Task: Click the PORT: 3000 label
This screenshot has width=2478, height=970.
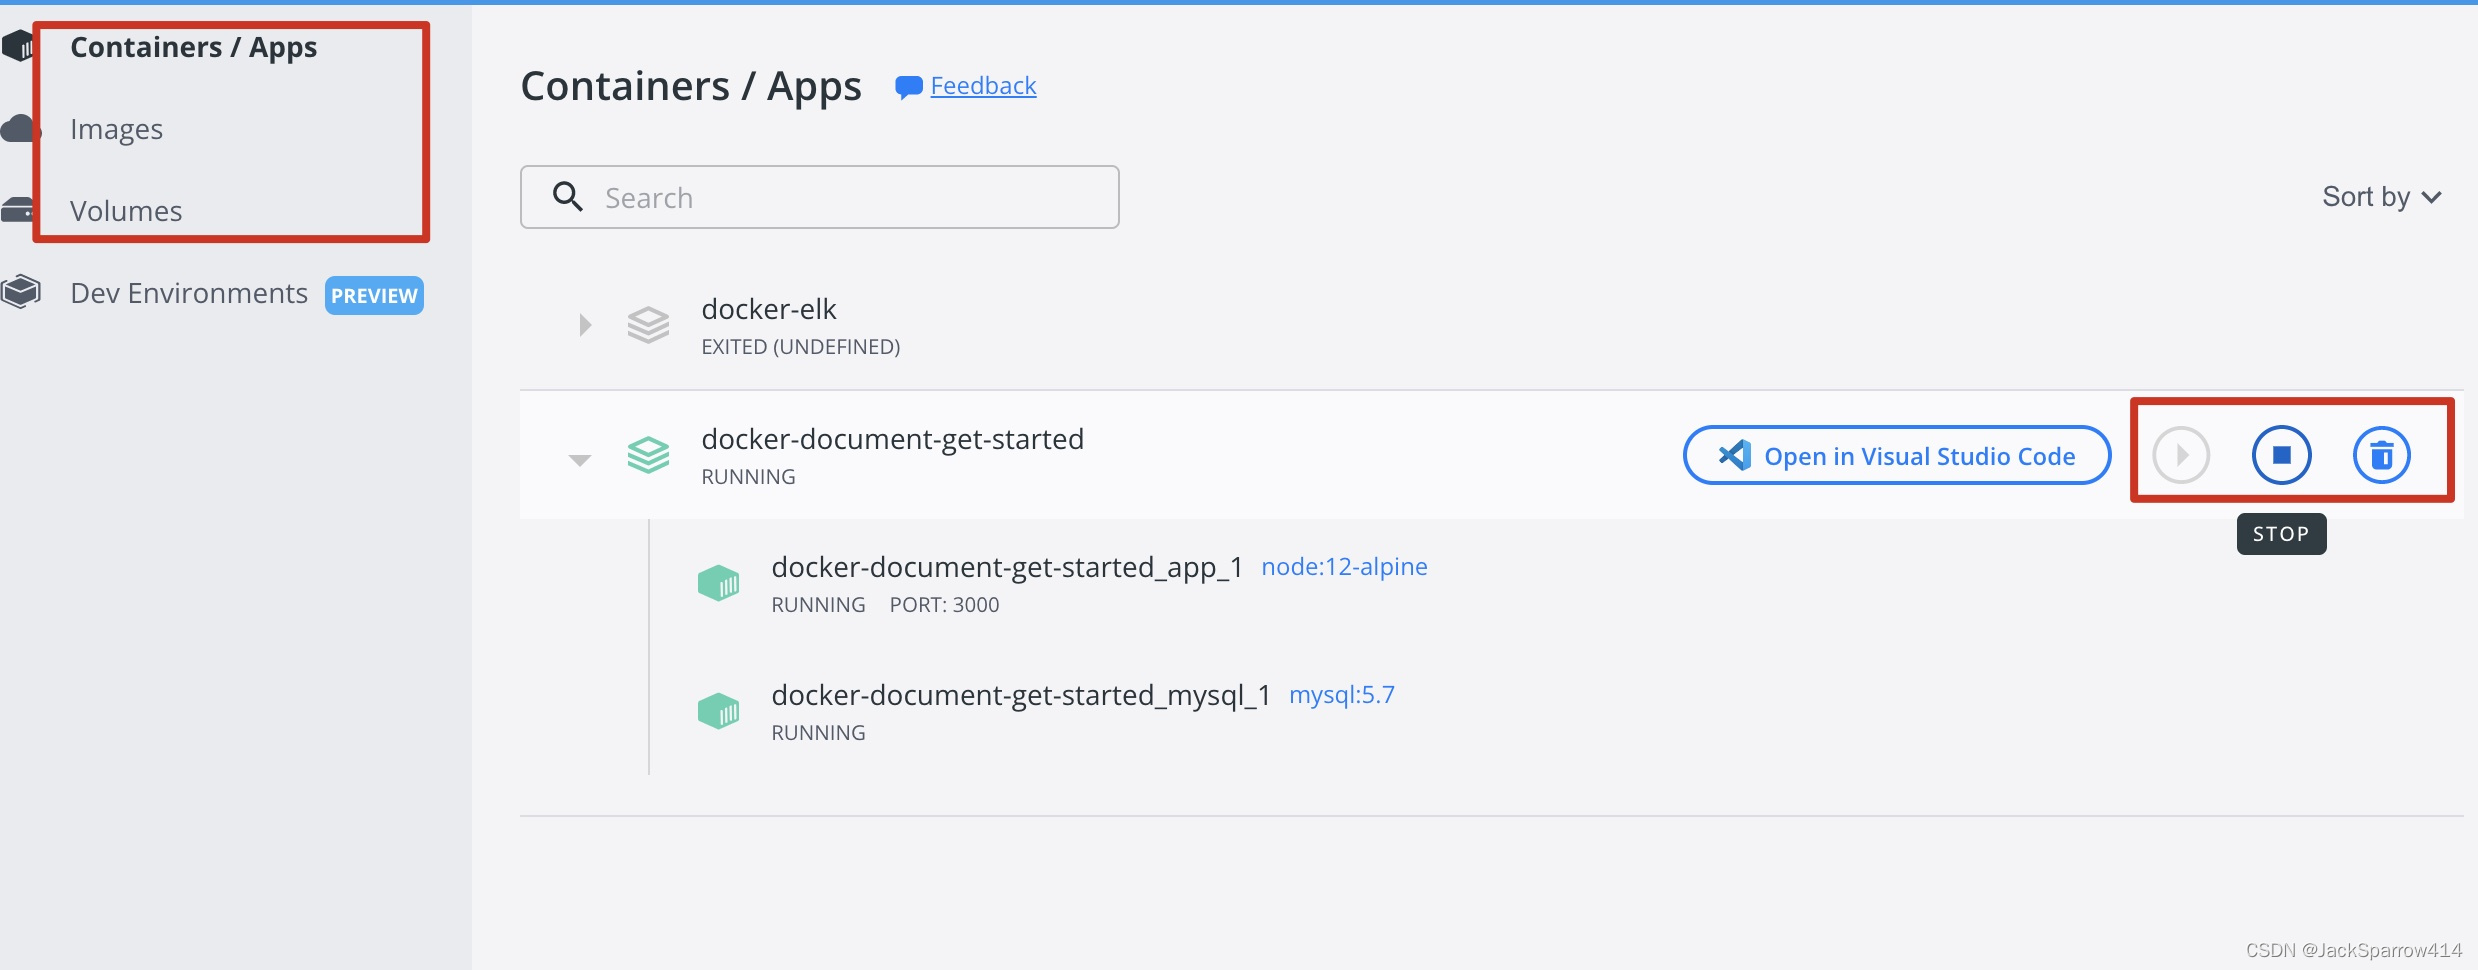Action: point(944,605)
